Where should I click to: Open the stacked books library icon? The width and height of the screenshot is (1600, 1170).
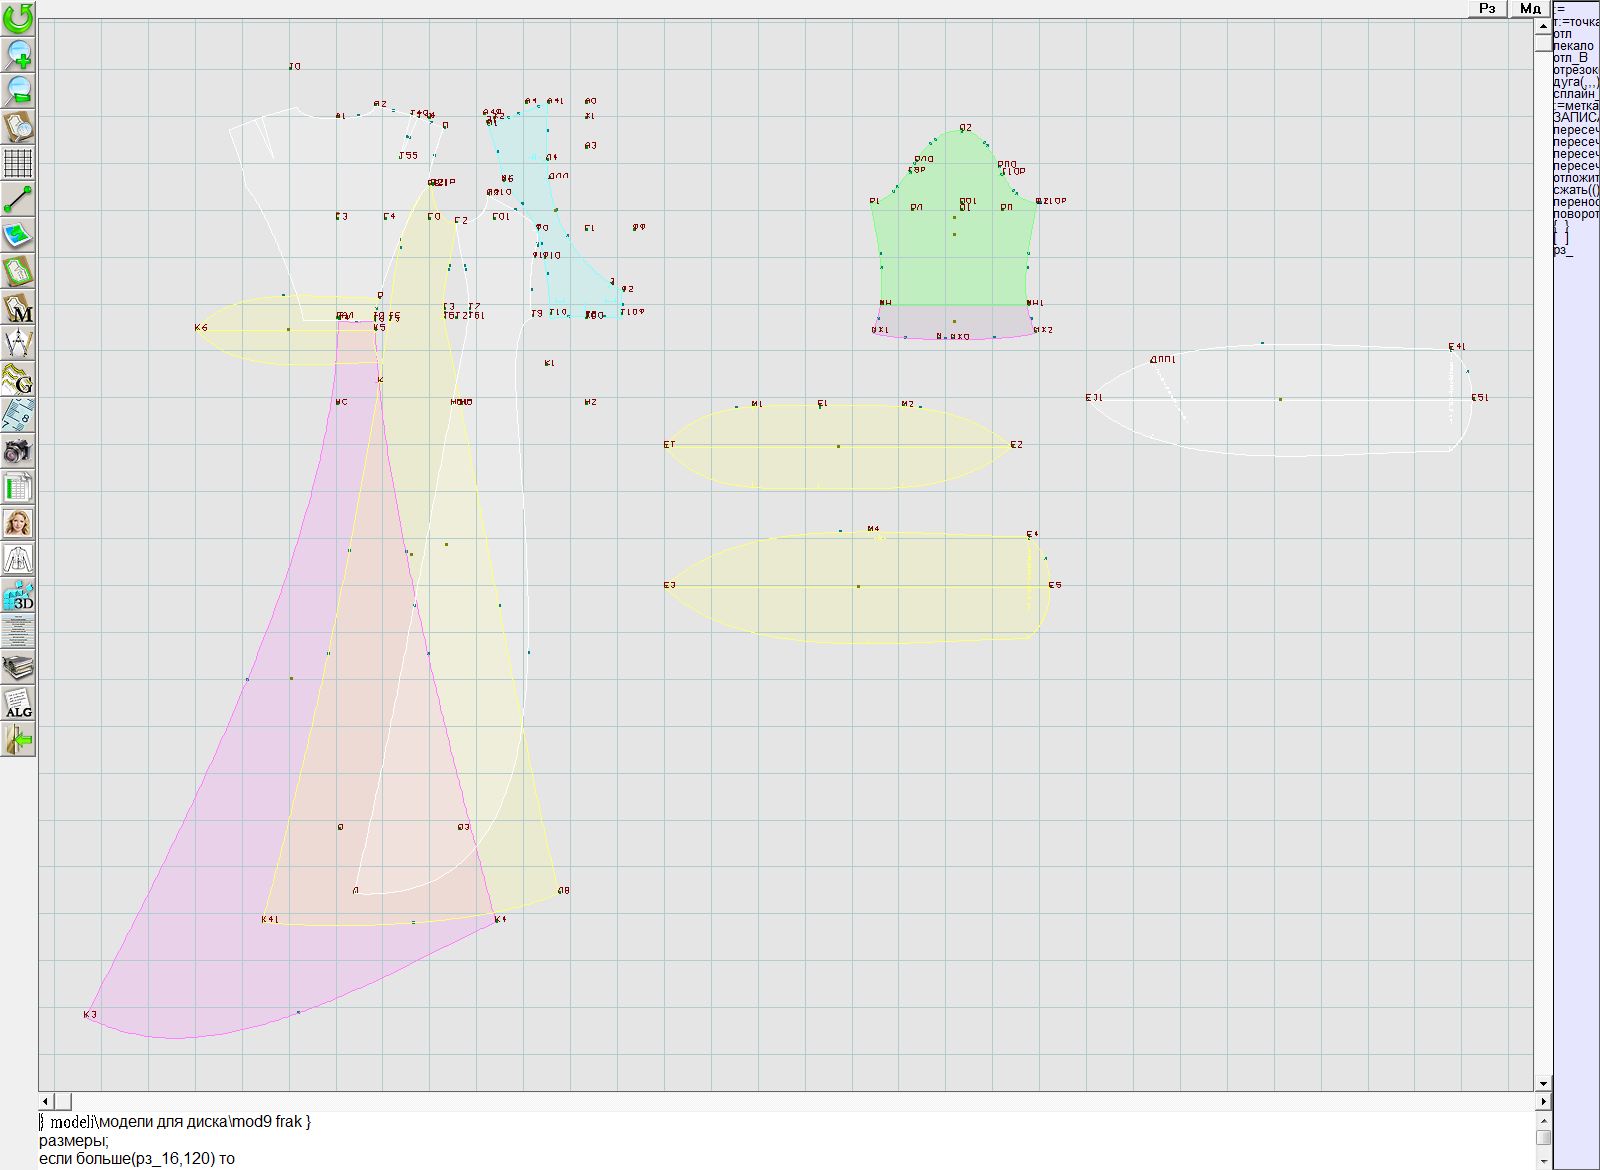click(x=18, y=667)
